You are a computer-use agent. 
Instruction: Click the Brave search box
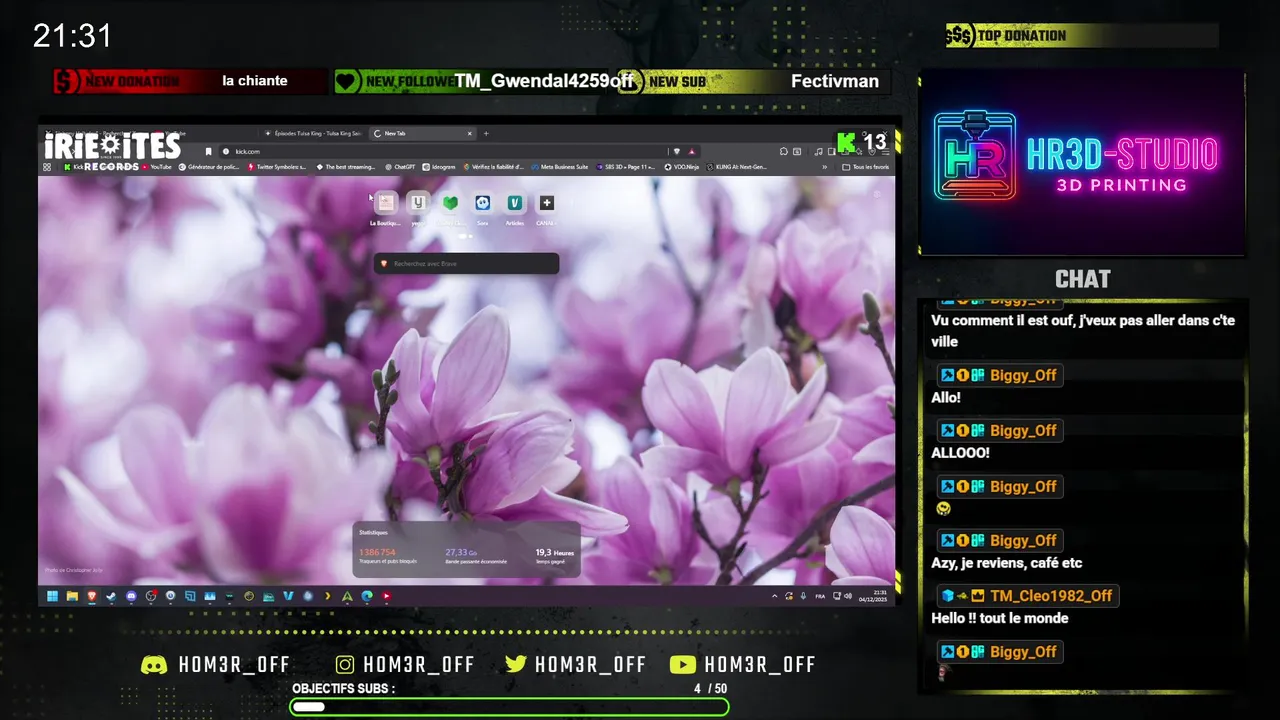click(466, 263)
